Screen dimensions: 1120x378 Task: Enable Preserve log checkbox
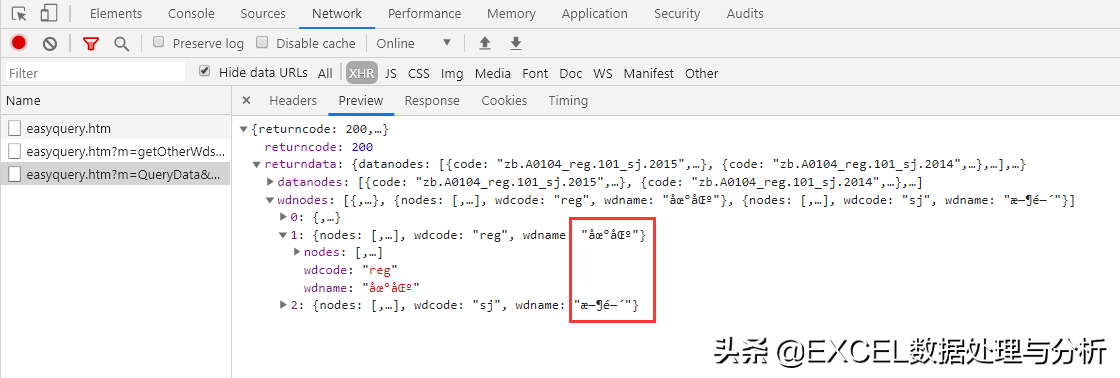click(159, 42)
